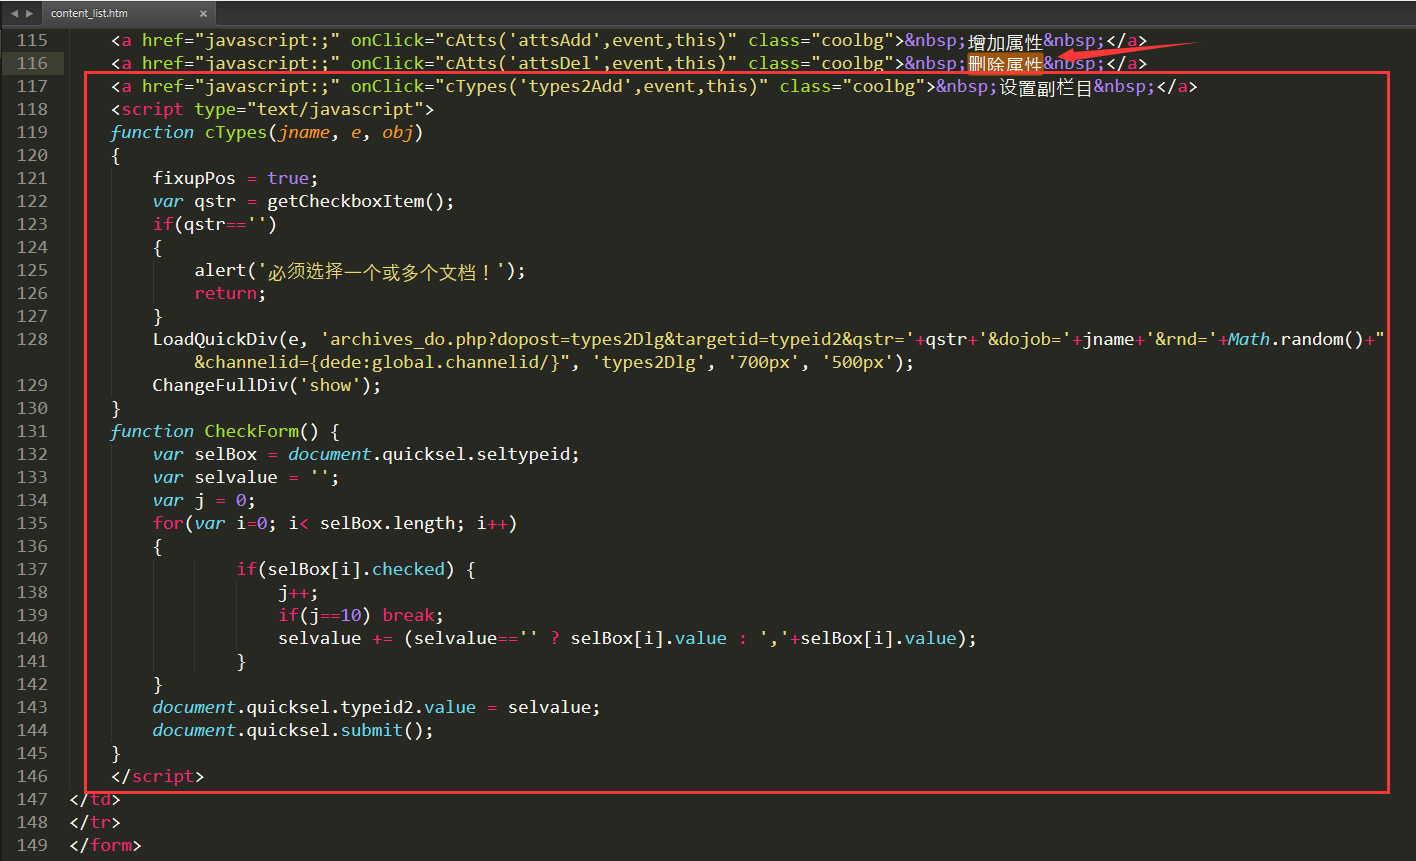Click the 增加属性 text on line 115

tap(1005, 41)
